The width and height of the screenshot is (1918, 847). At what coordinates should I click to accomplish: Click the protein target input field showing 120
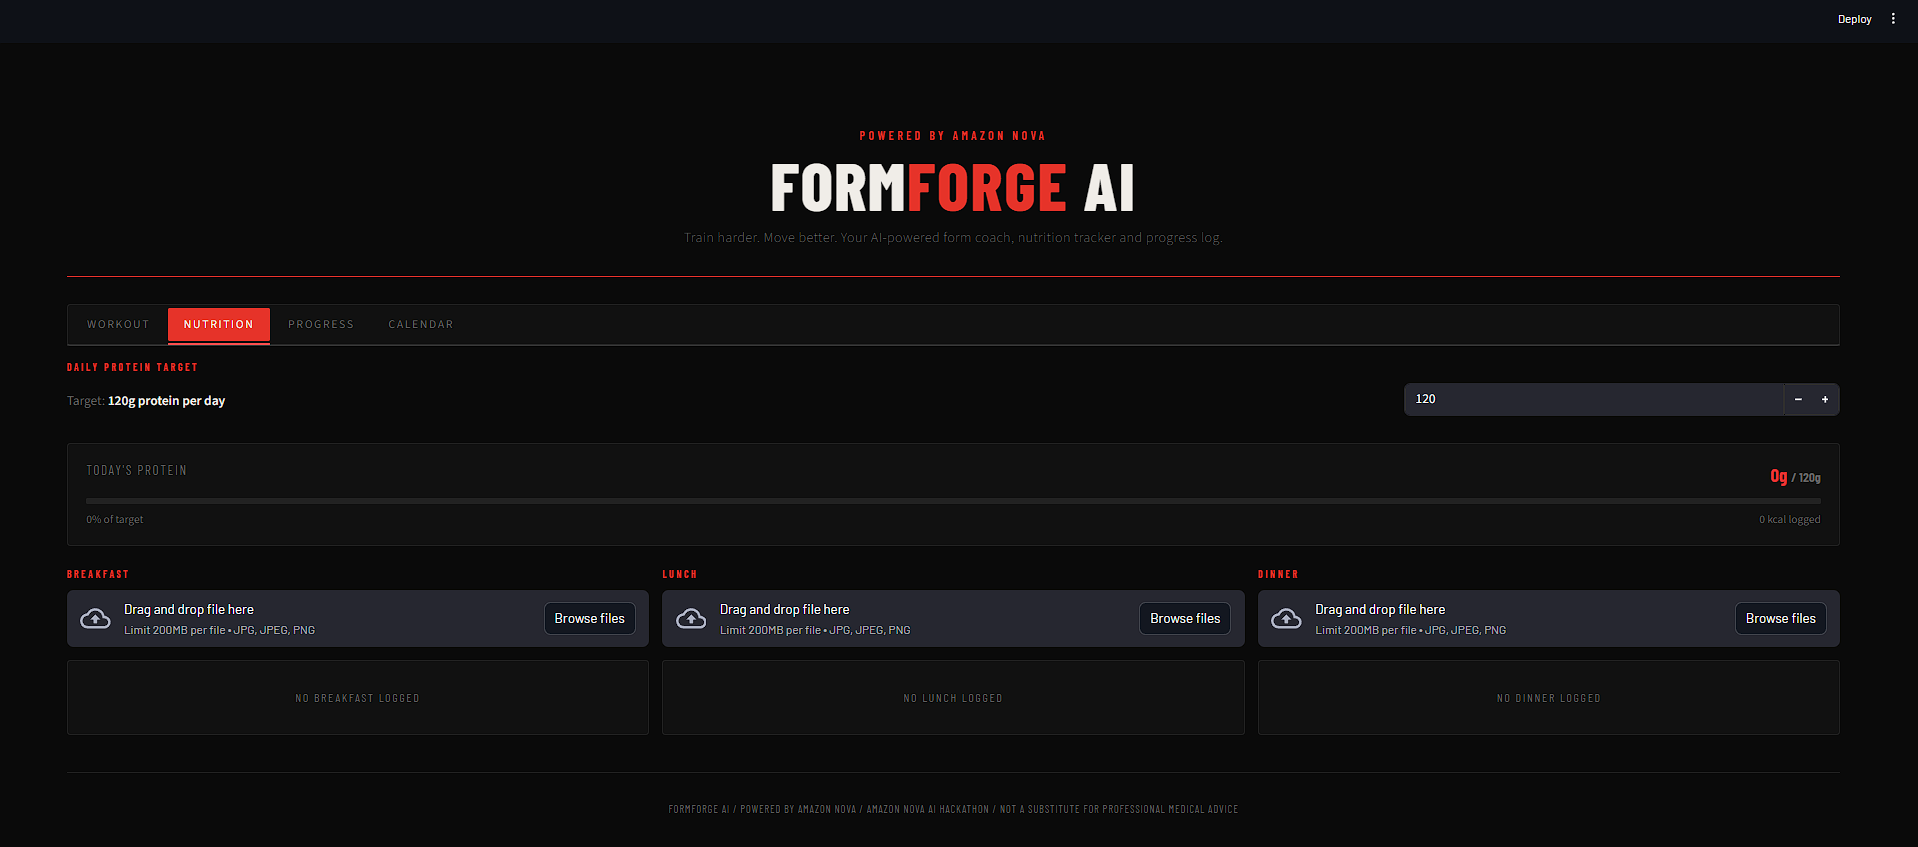pyautogui.click(x=1594, y=399)
